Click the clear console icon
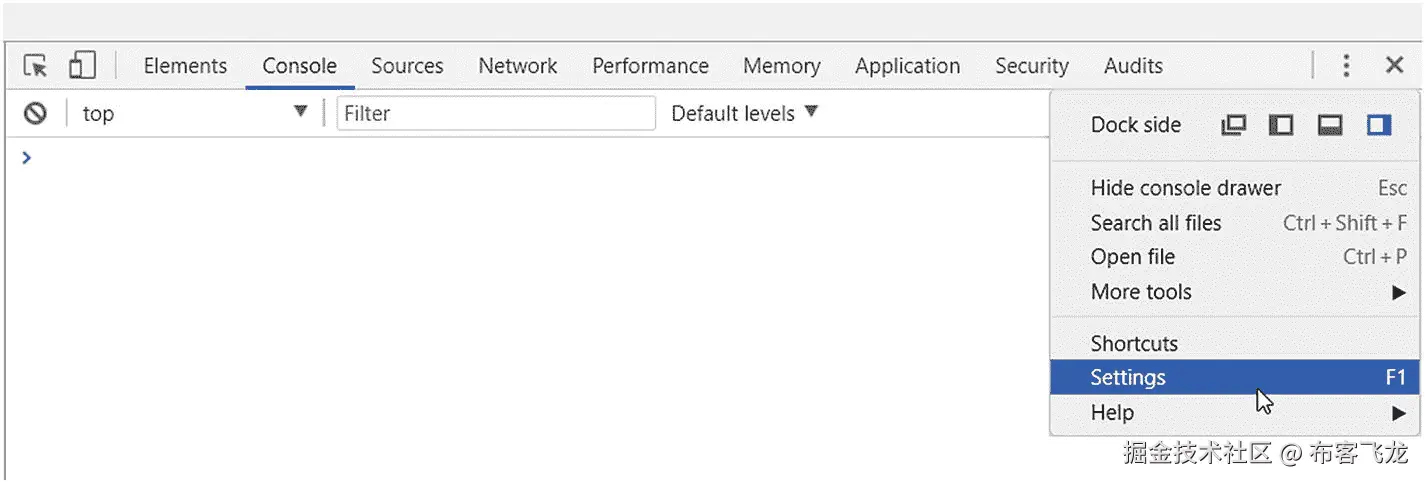Viewport: 1425px width, 483px height. click(x=36, y=113)
